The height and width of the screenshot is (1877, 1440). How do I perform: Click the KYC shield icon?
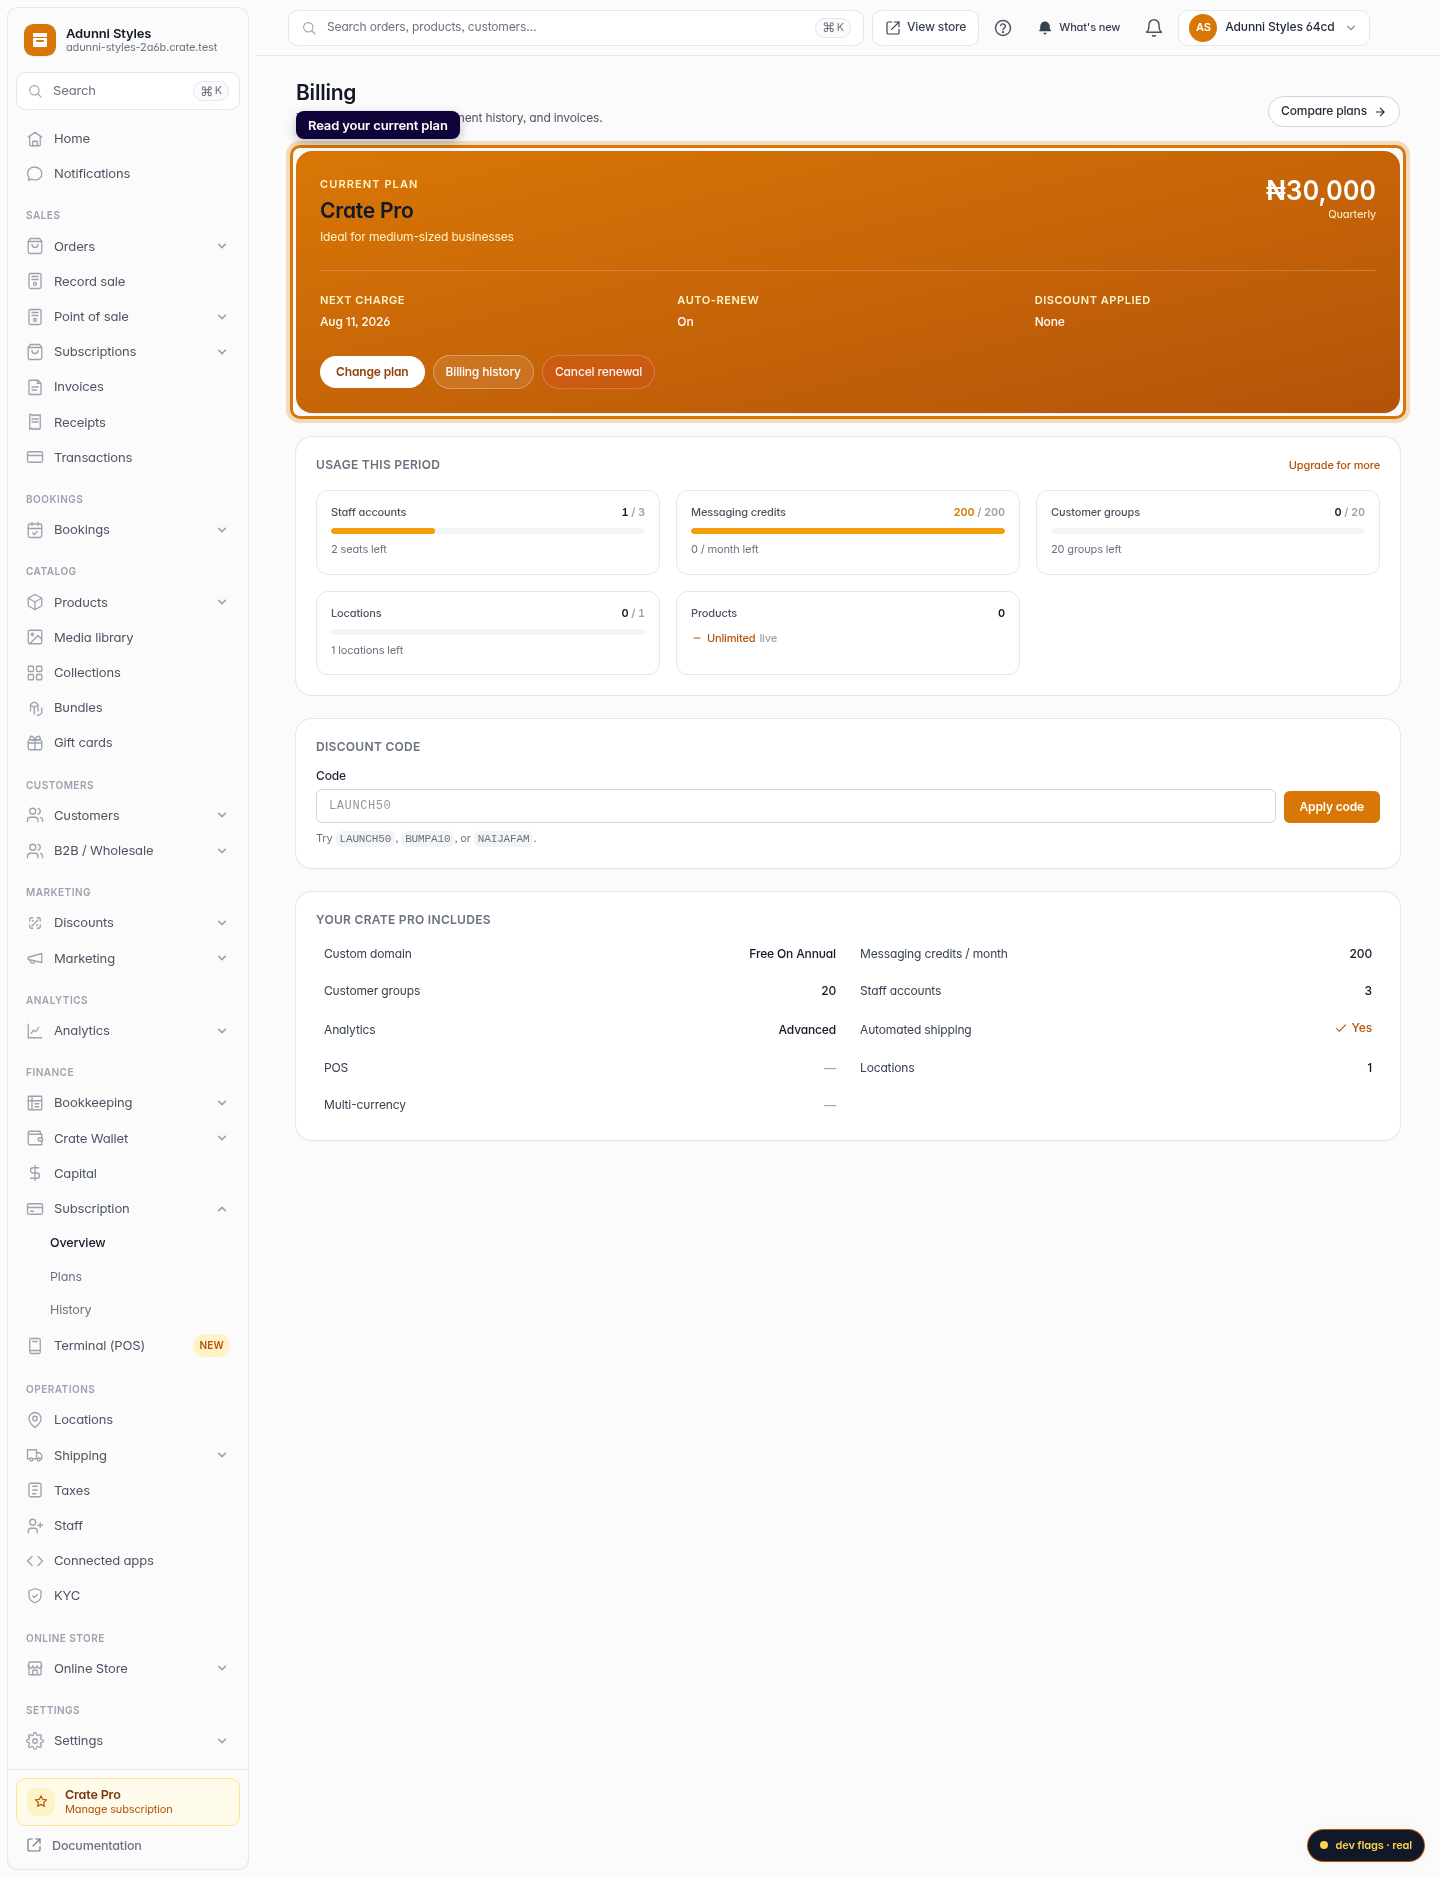point(35,1596)
